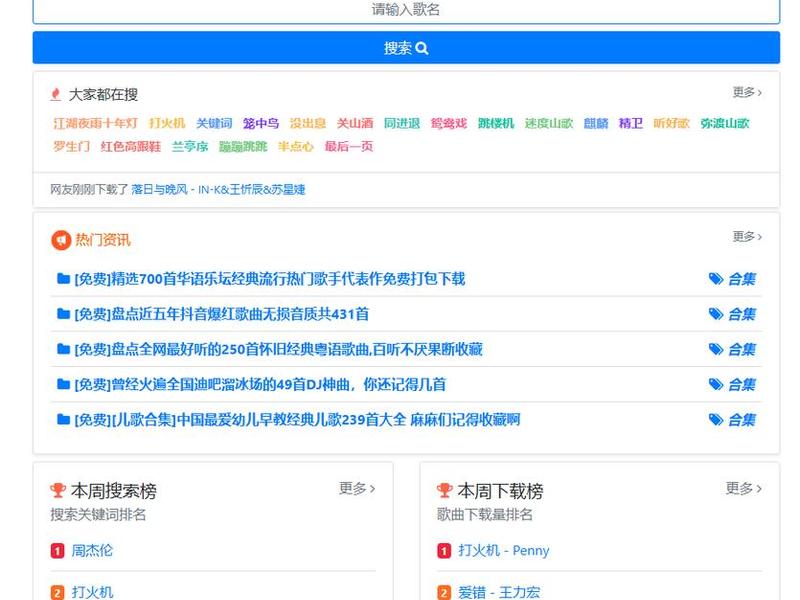The height and width of the screenshot is (600, 800).
Task: Select the 同进退 hot search tag
Action: point(402,123)
